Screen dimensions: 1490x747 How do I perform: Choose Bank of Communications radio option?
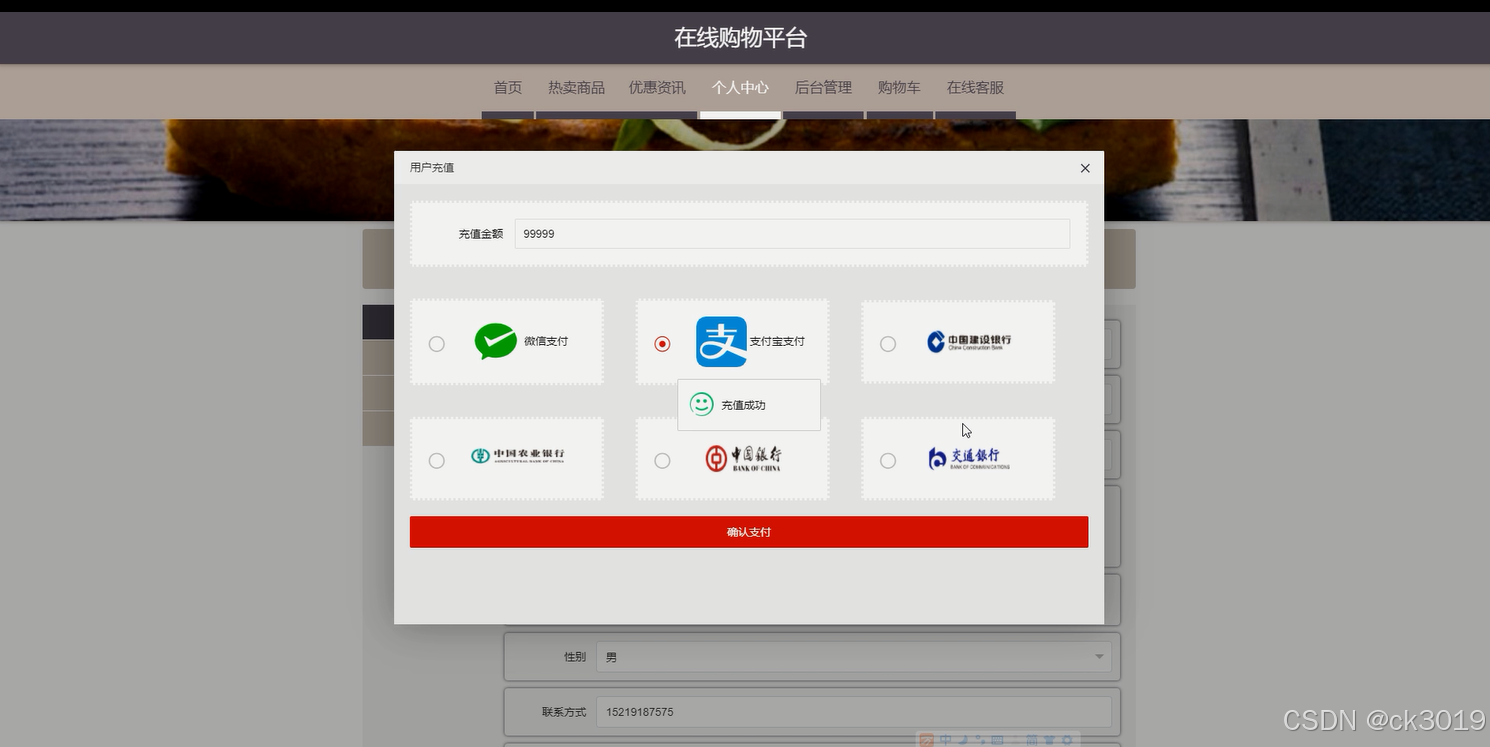888,461
